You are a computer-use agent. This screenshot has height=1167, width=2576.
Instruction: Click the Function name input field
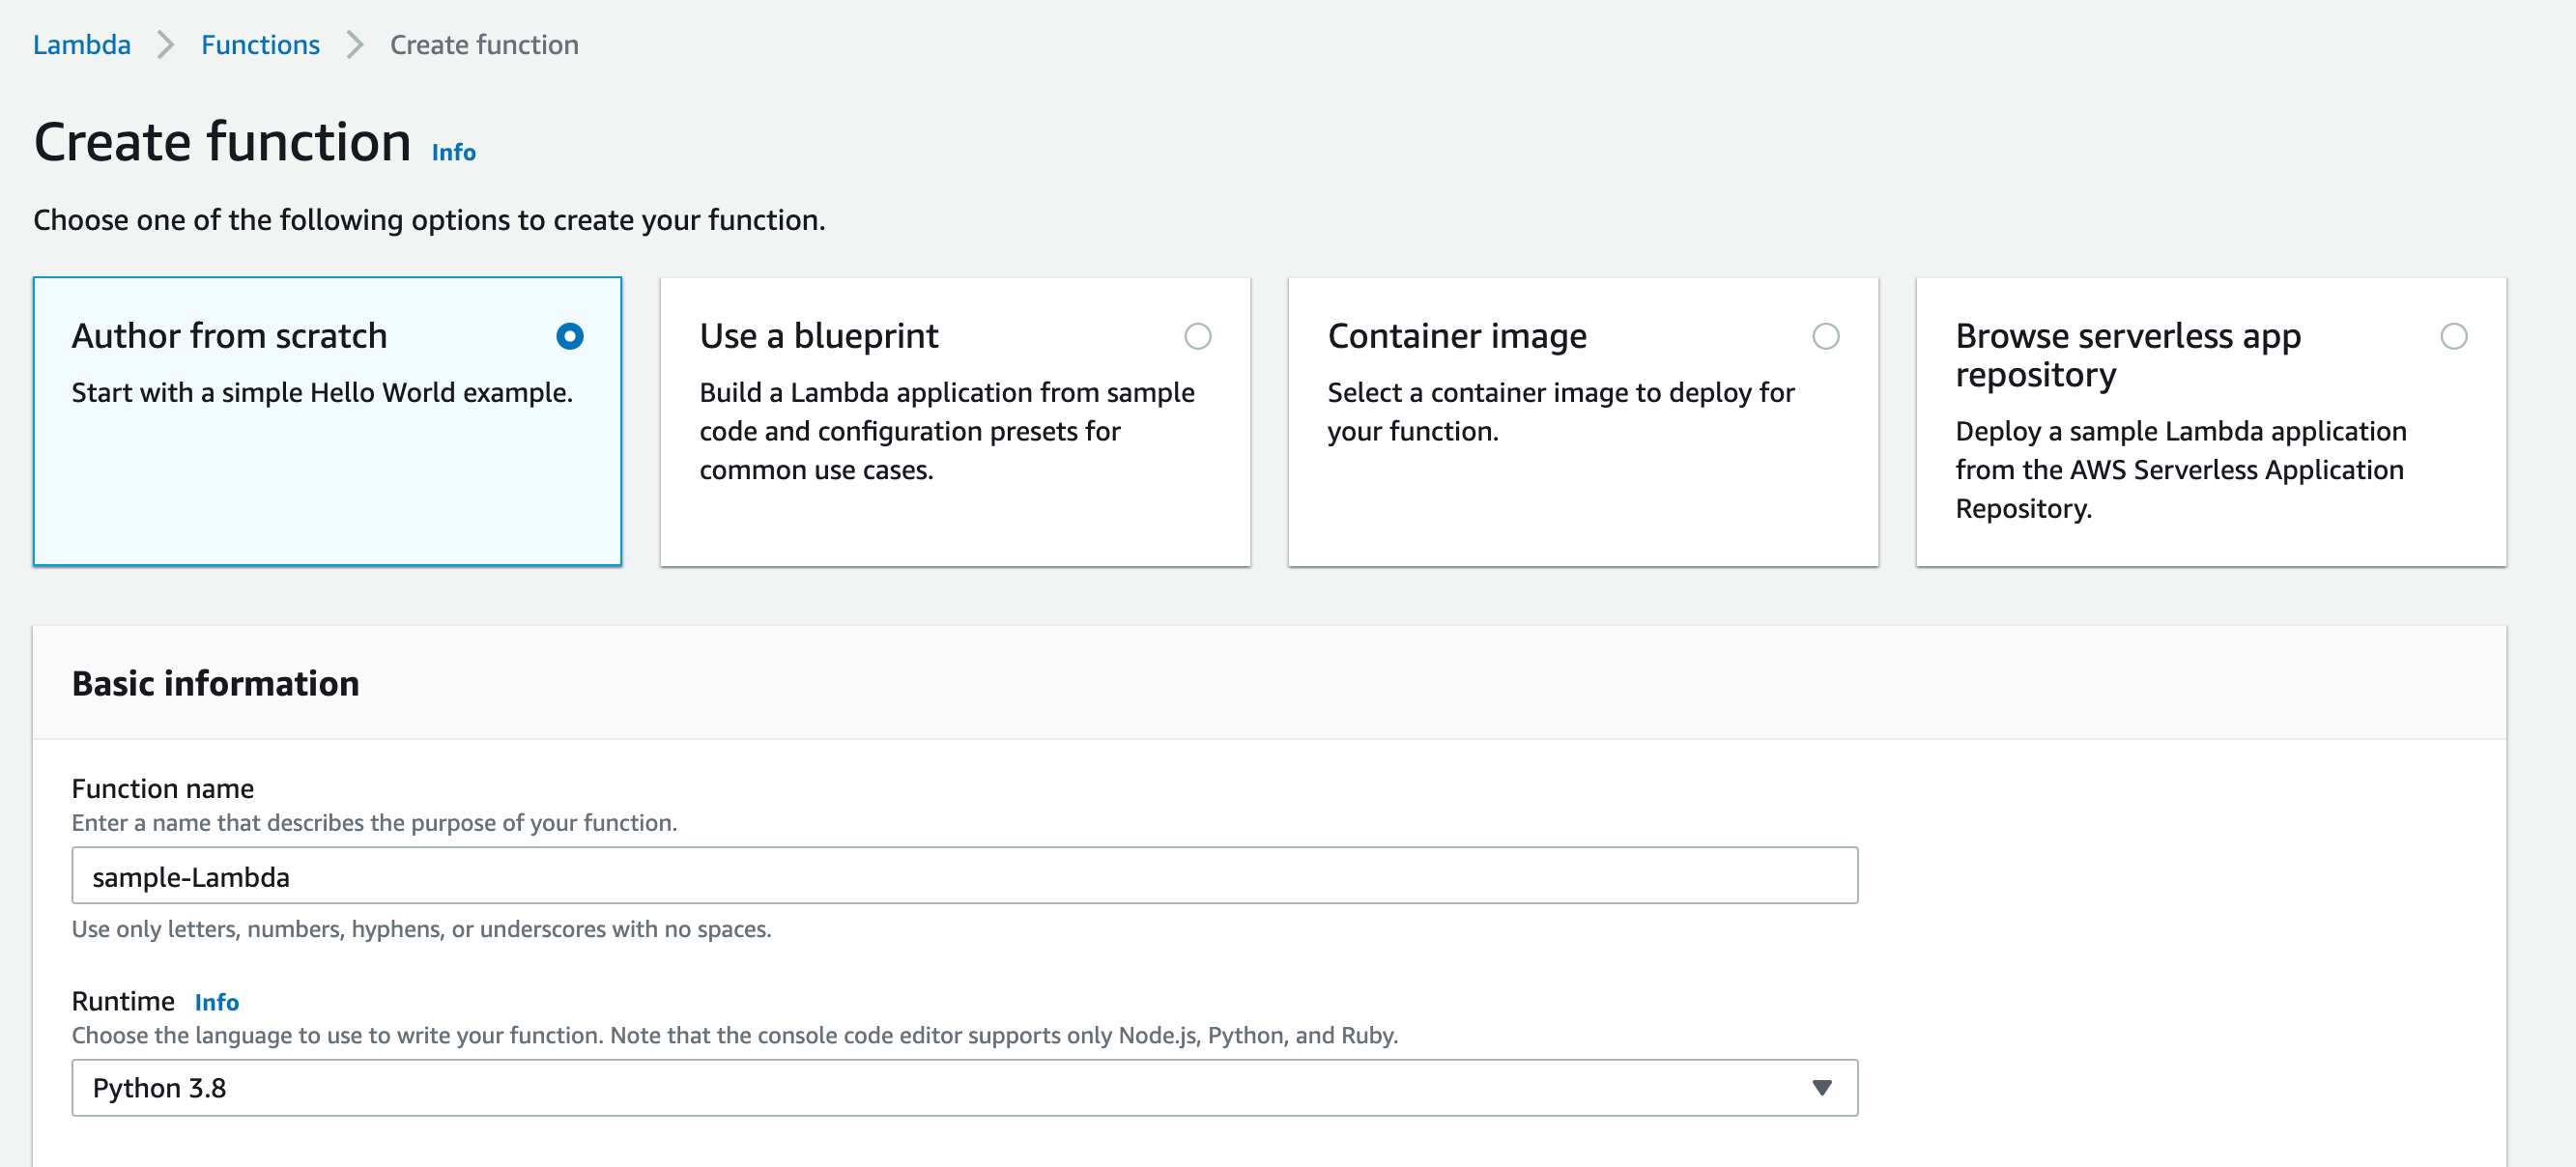point(964,876)
